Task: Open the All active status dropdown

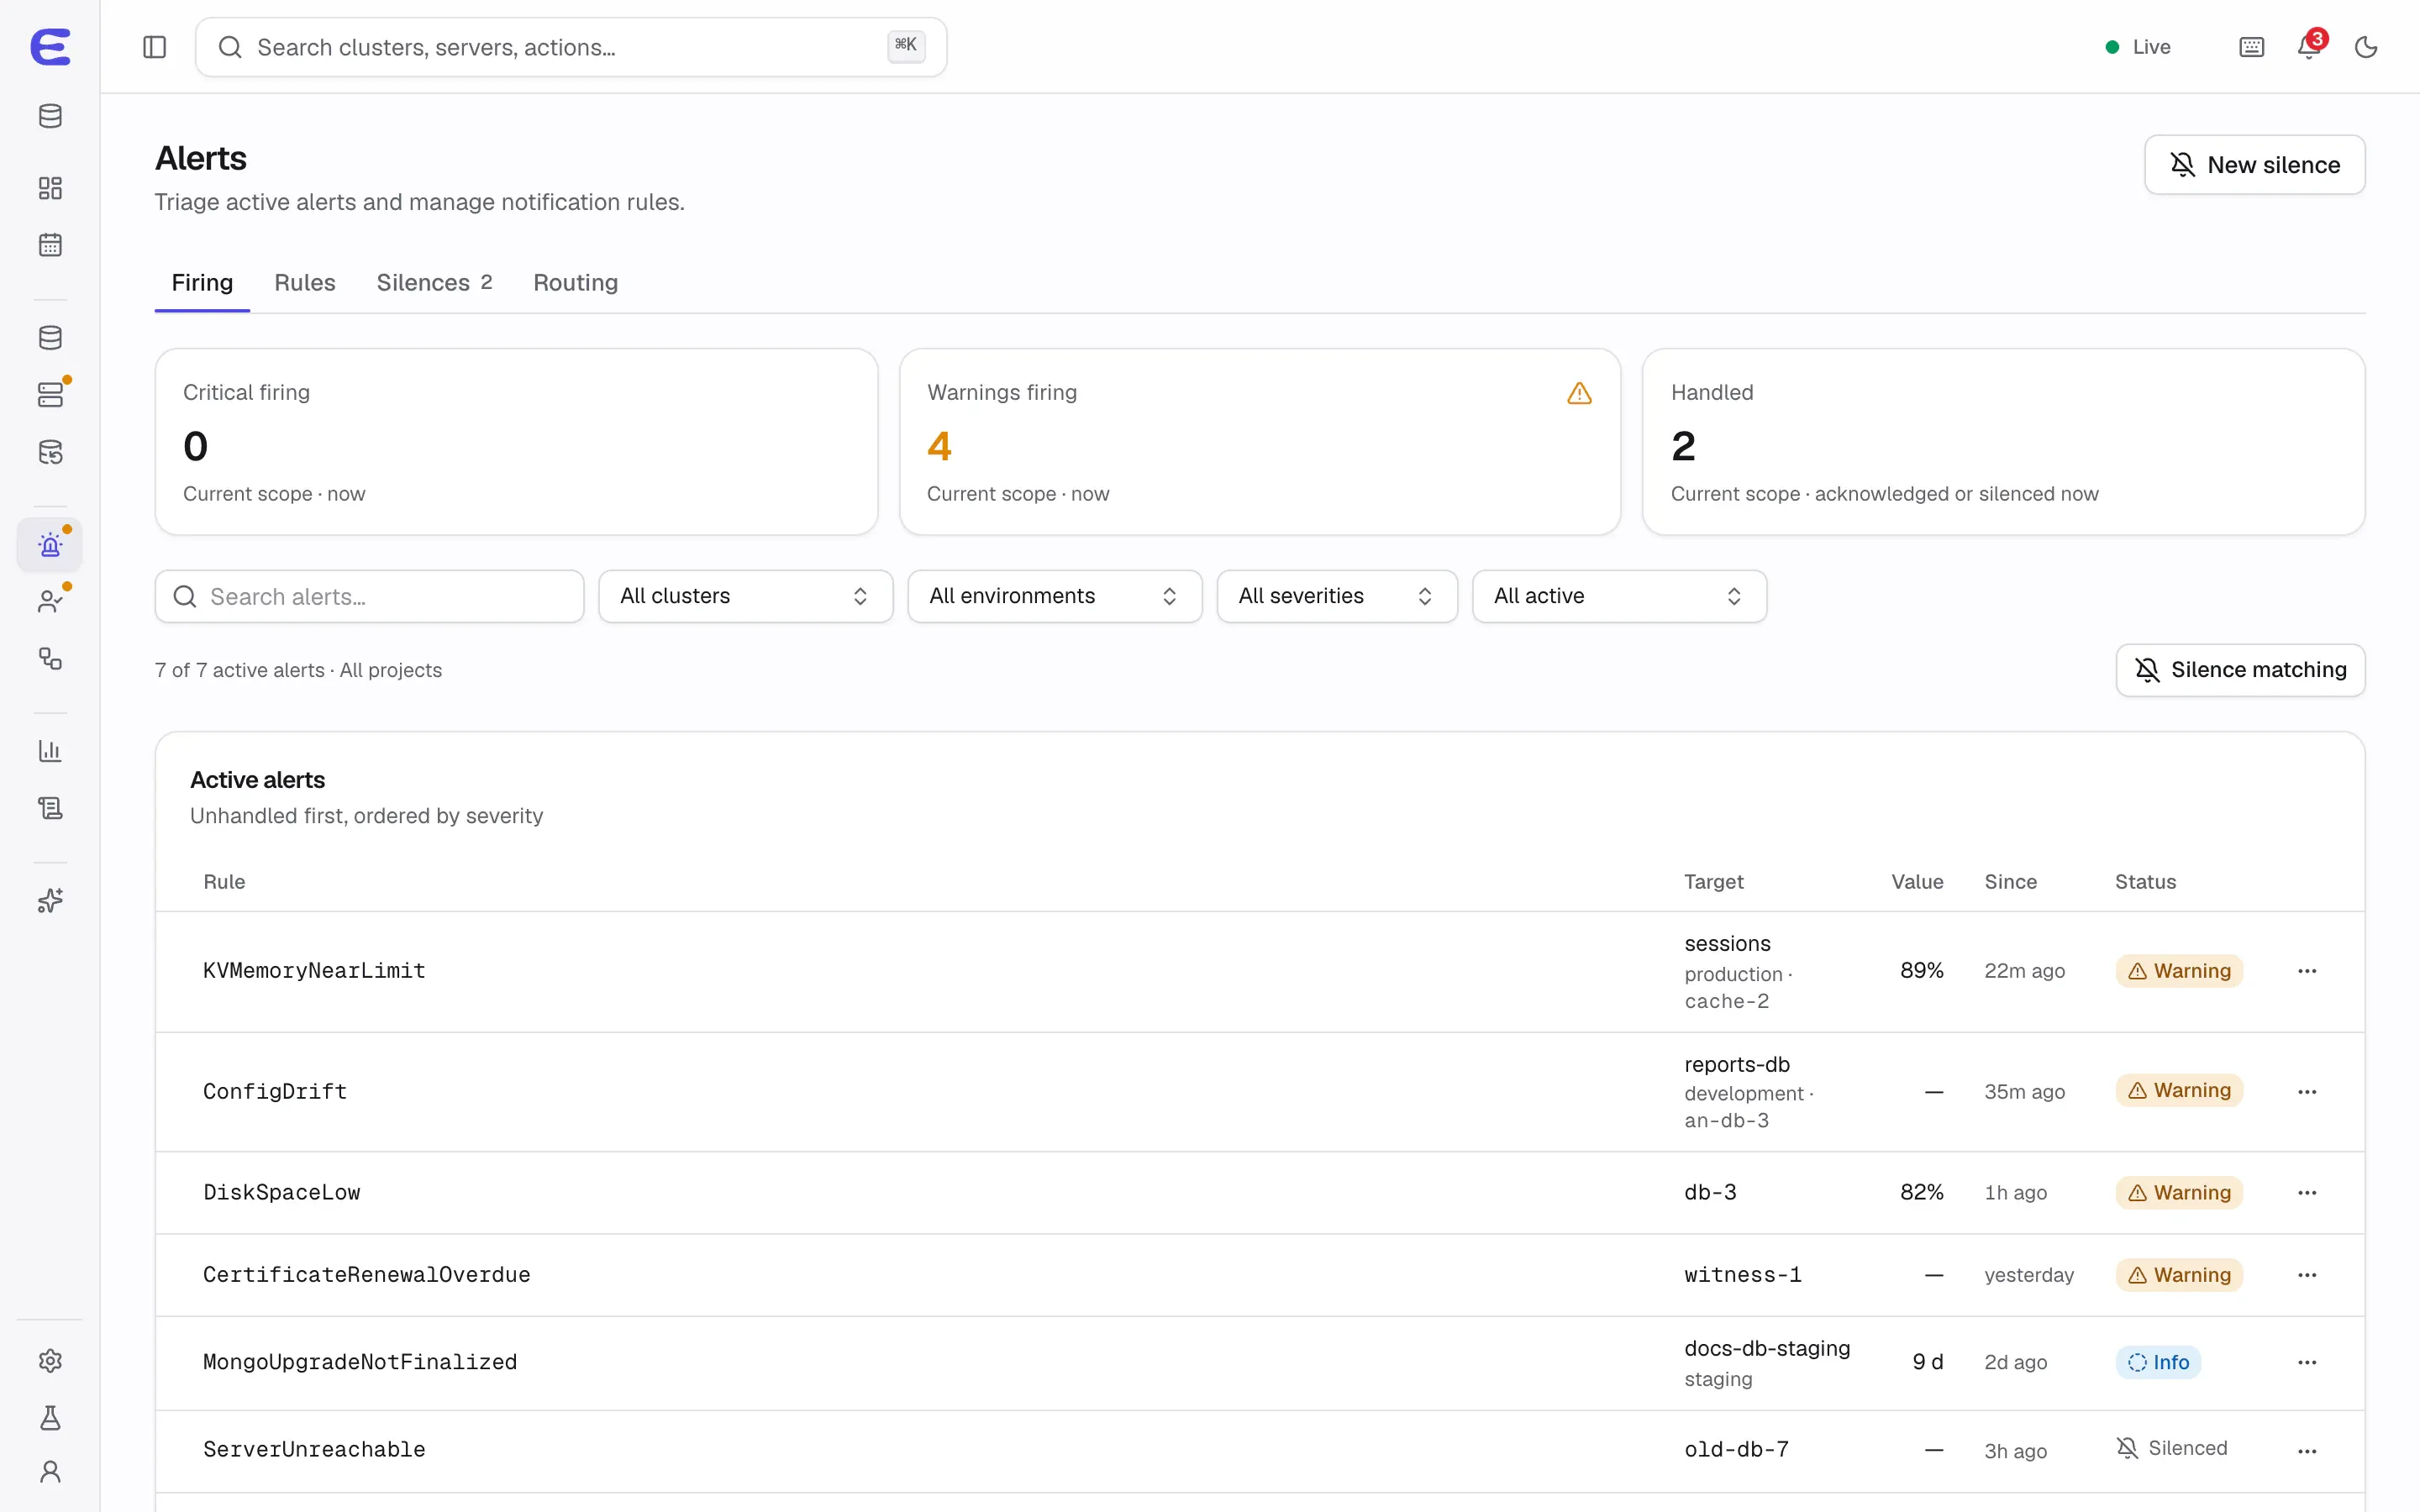Action: pyautogui.click(x=1619, y=596)
